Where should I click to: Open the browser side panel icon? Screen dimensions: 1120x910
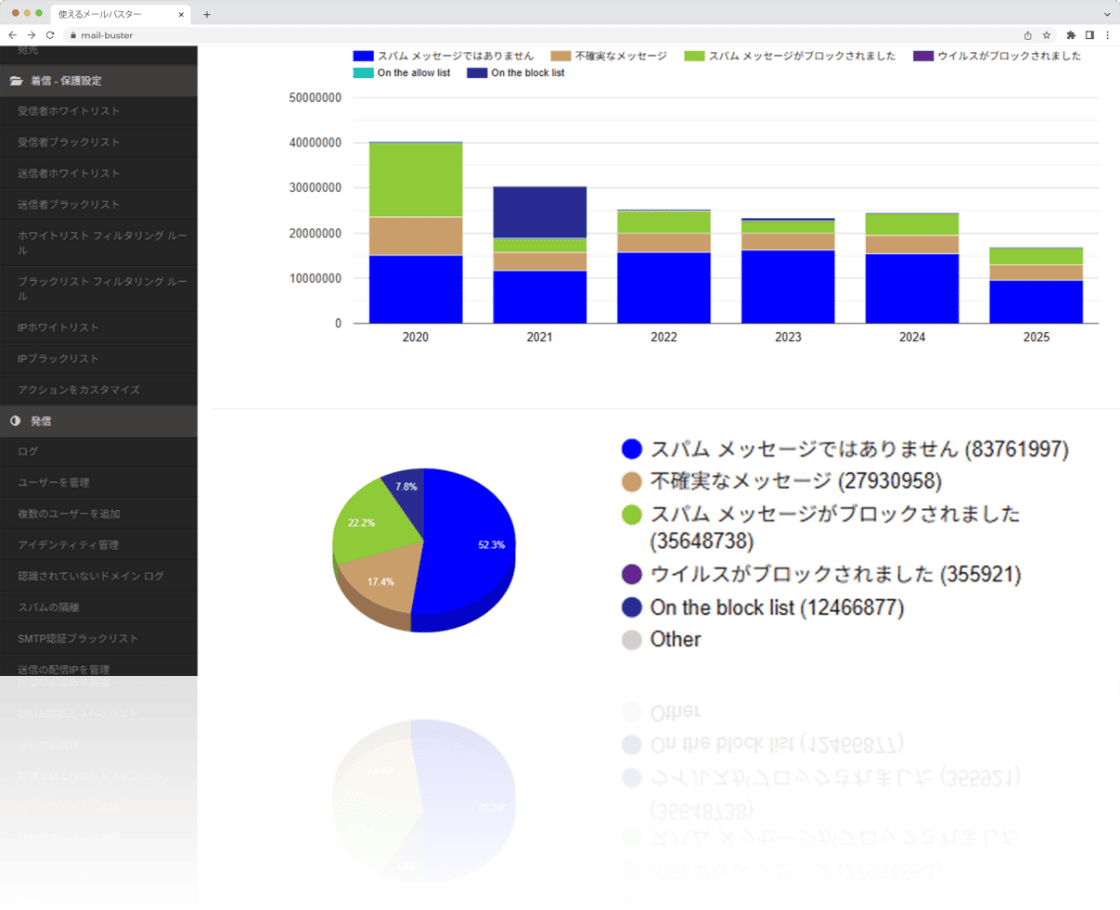(1089, 35)
